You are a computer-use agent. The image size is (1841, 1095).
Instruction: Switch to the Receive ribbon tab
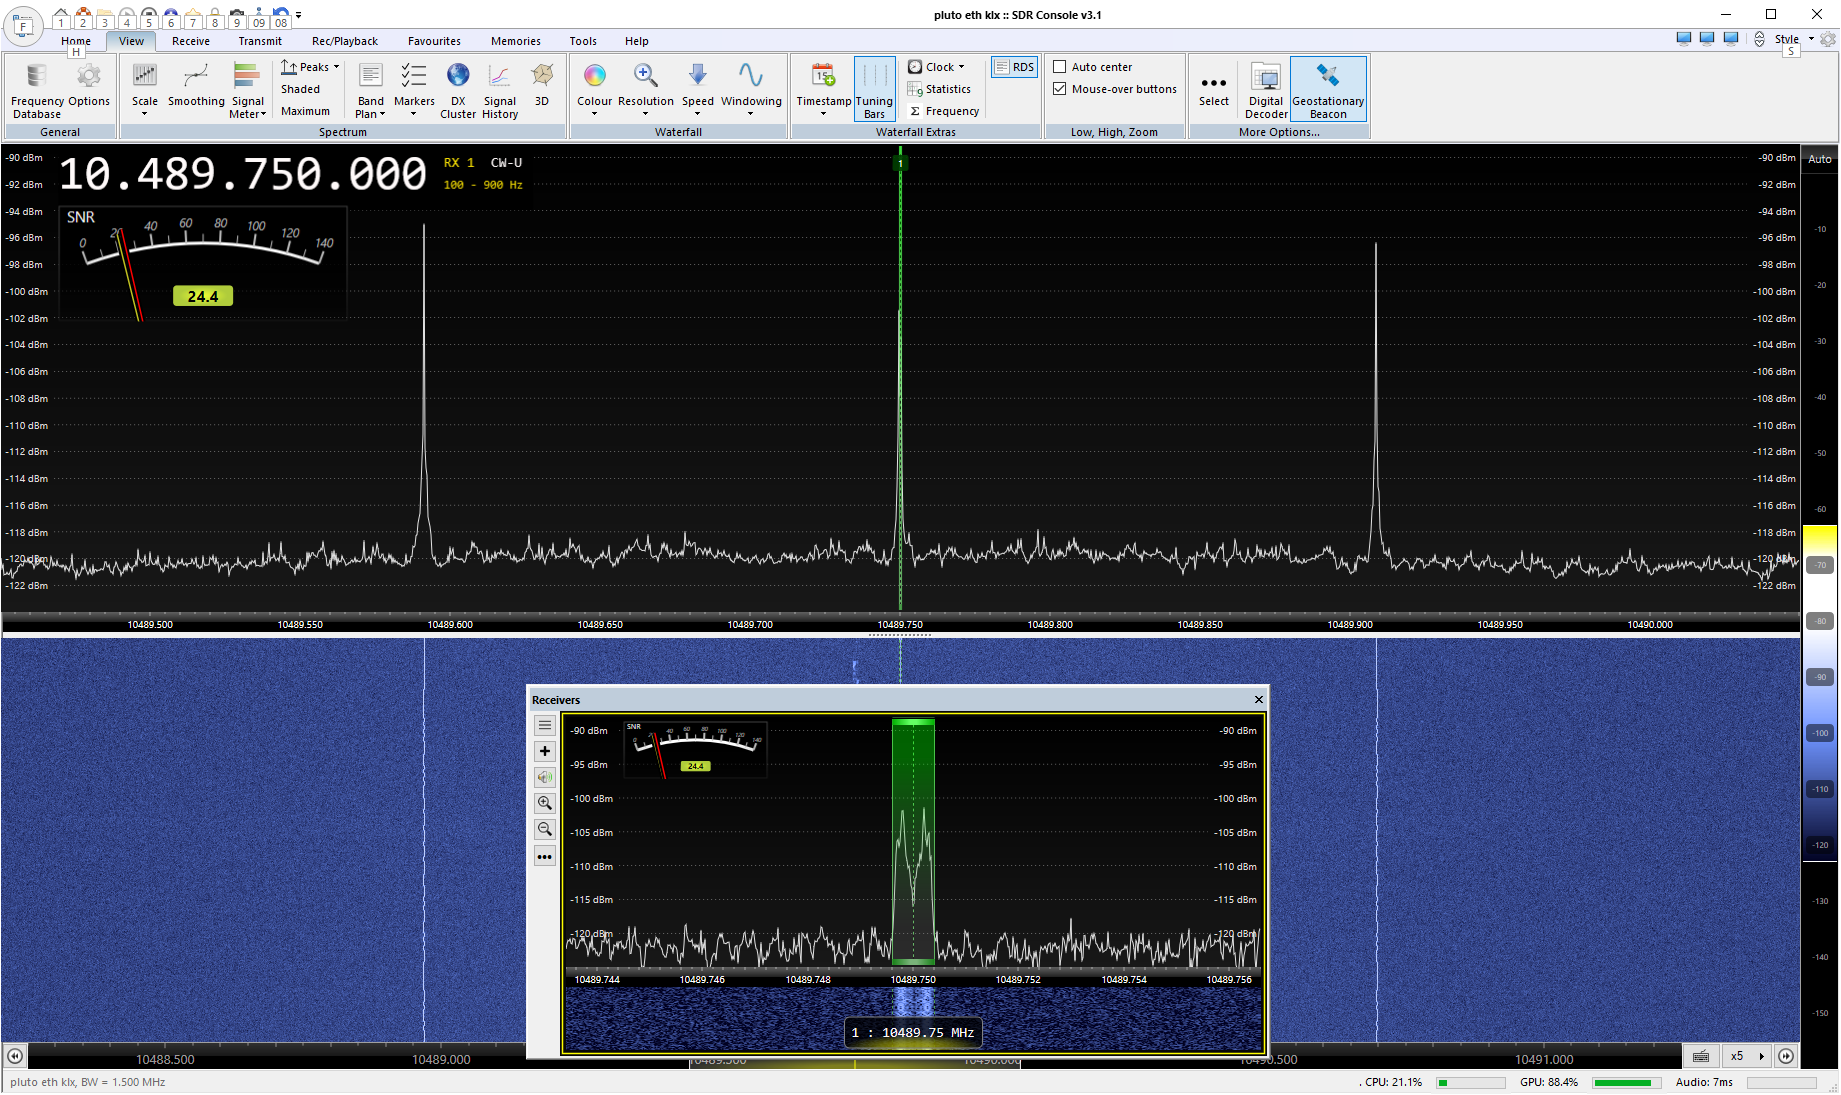(x=190, y=41)
